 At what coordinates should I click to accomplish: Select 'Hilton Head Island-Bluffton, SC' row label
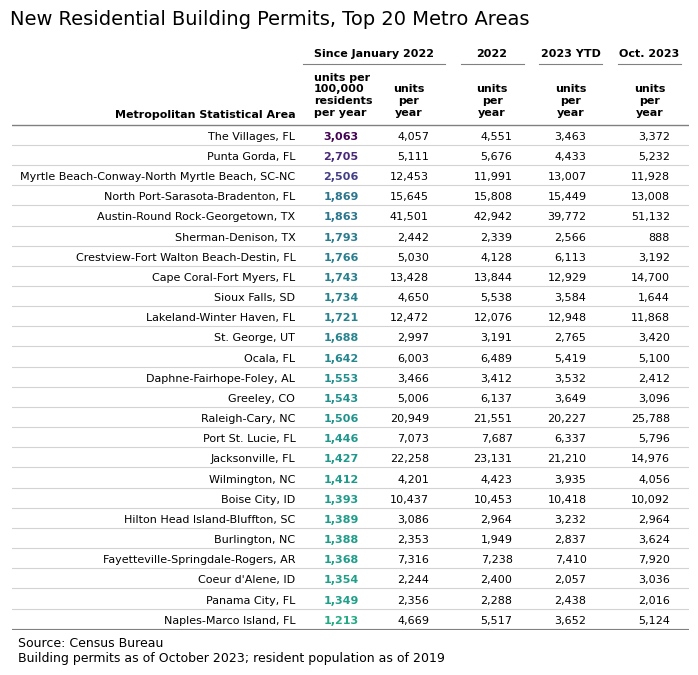coord(210,520)
